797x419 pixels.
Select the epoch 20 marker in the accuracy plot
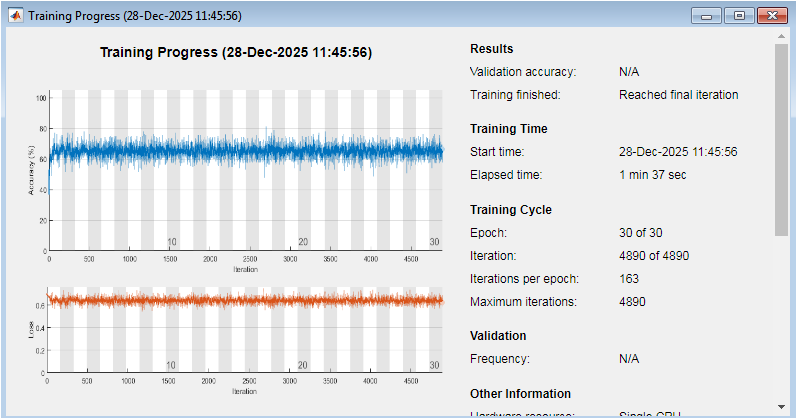coord(303,242)
